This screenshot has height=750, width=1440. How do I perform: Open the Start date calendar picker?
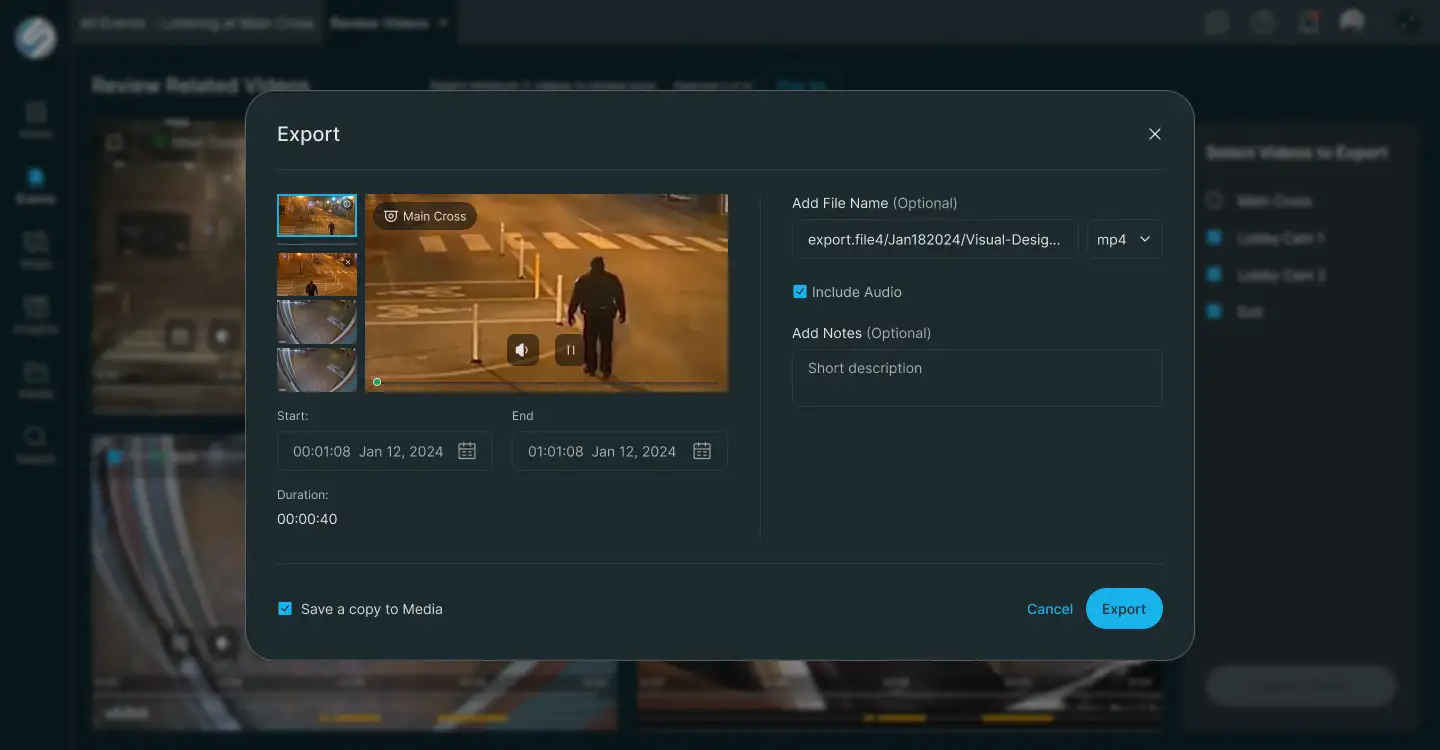pos(467,451)
